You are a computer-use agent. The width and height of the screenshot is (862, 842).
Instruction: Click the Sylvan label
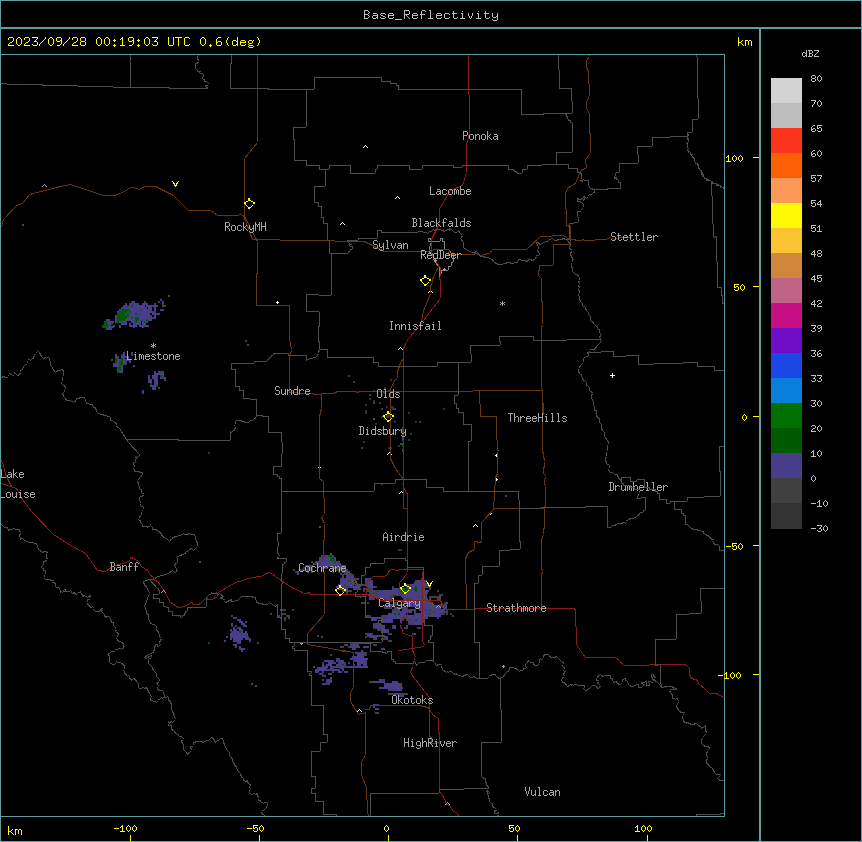pos(390,245)
